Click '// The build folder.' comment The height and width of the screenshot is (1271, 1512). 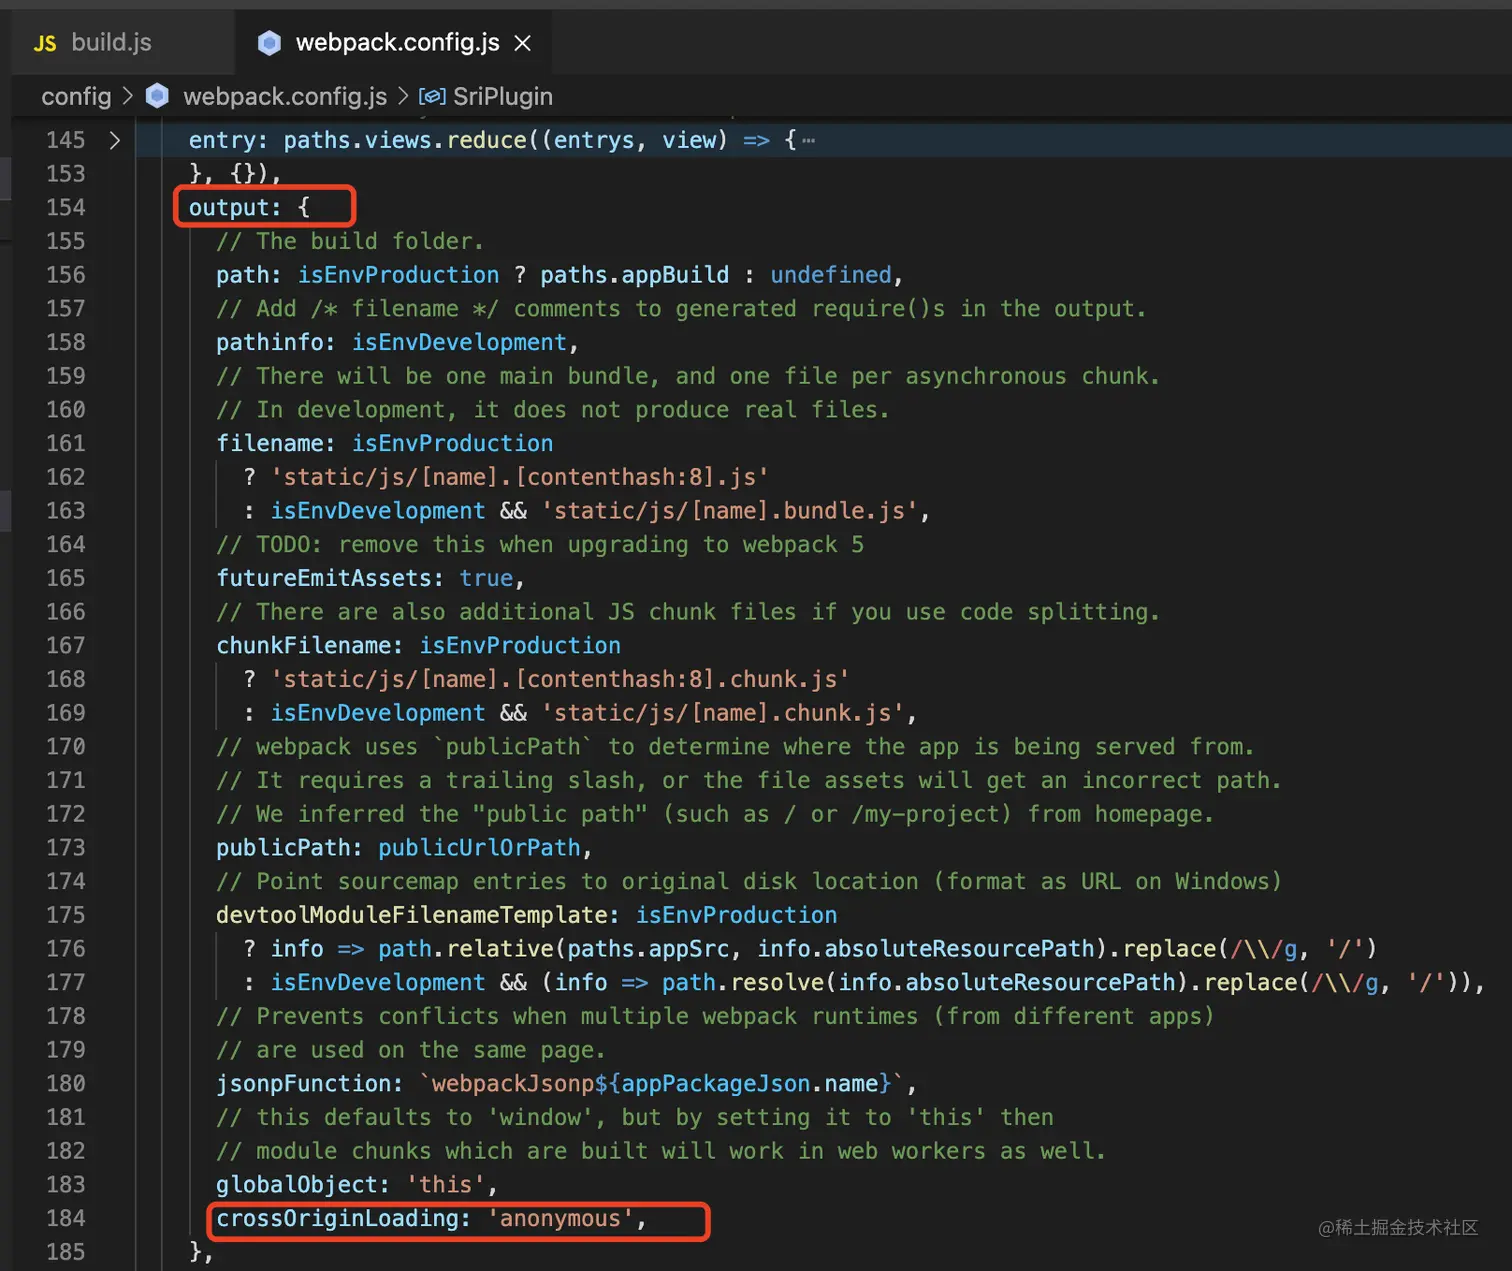coord(350,241)
